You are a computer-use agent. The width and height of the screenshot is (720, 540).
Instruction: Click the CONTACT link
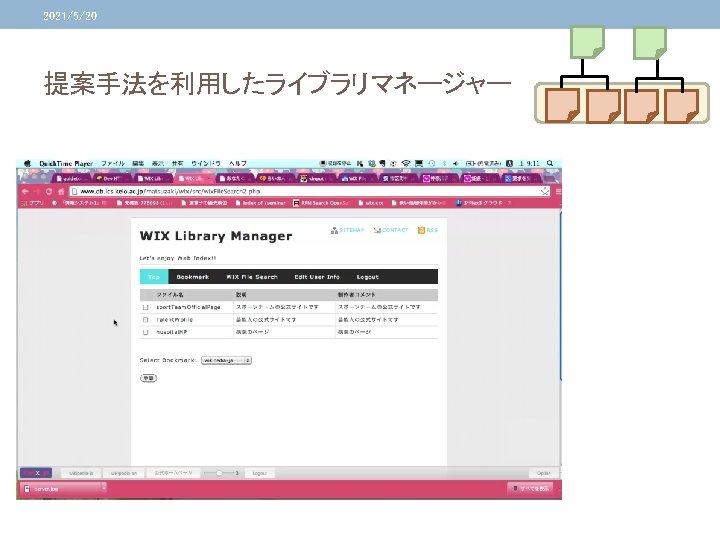pos(391,230)
